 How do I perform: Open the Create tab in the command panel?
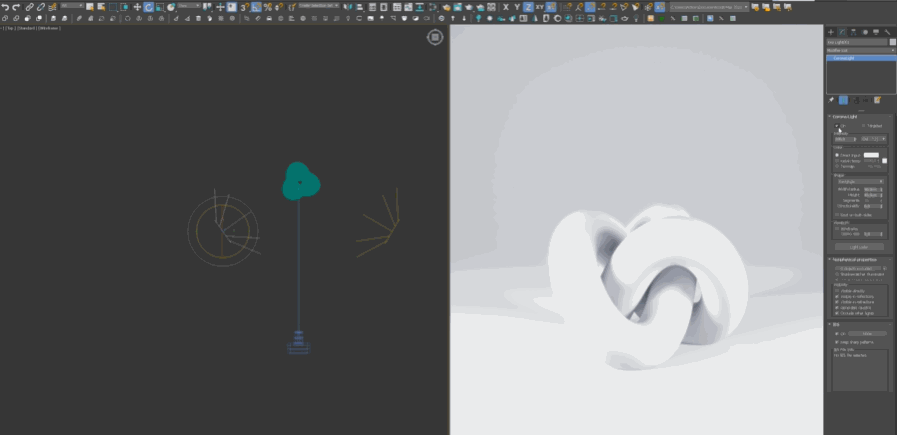tap(831, 32)
